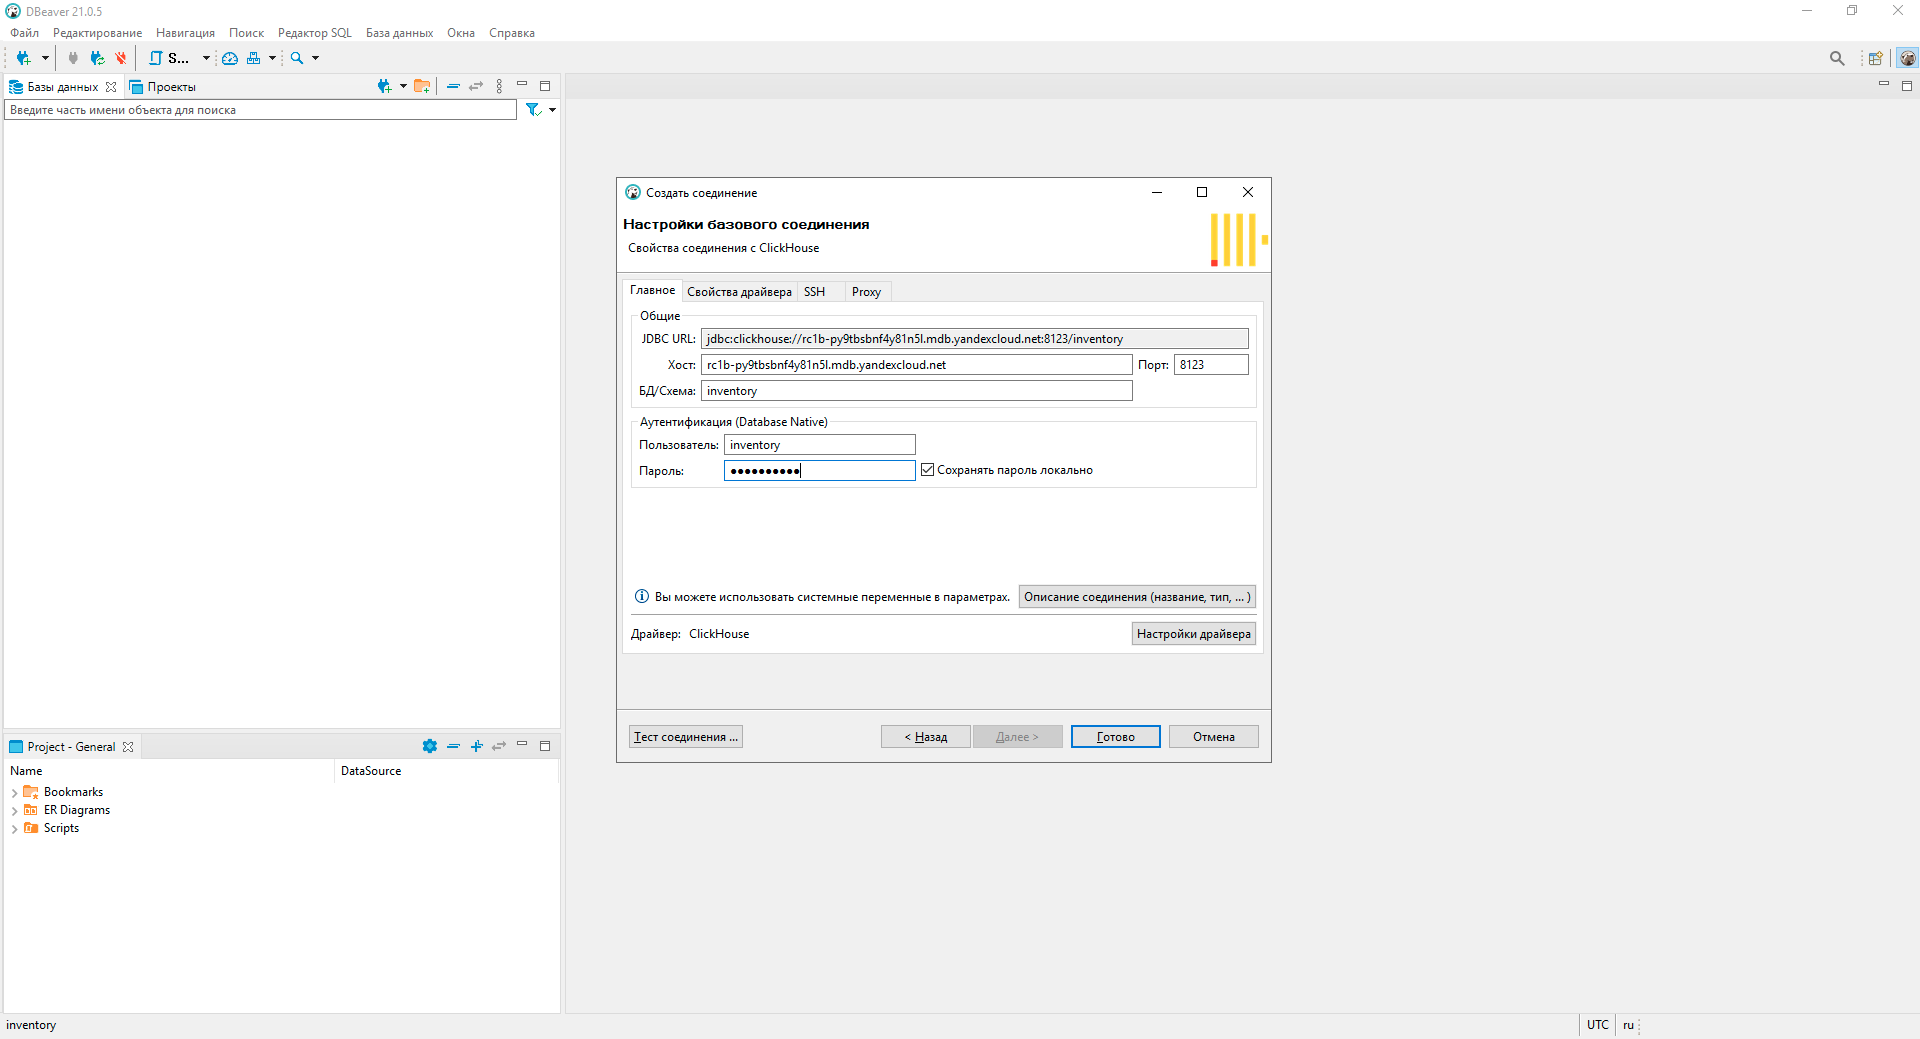1920x1039 pixels.
Task: Click Тест соединения button
Action: tap(686, 737)
